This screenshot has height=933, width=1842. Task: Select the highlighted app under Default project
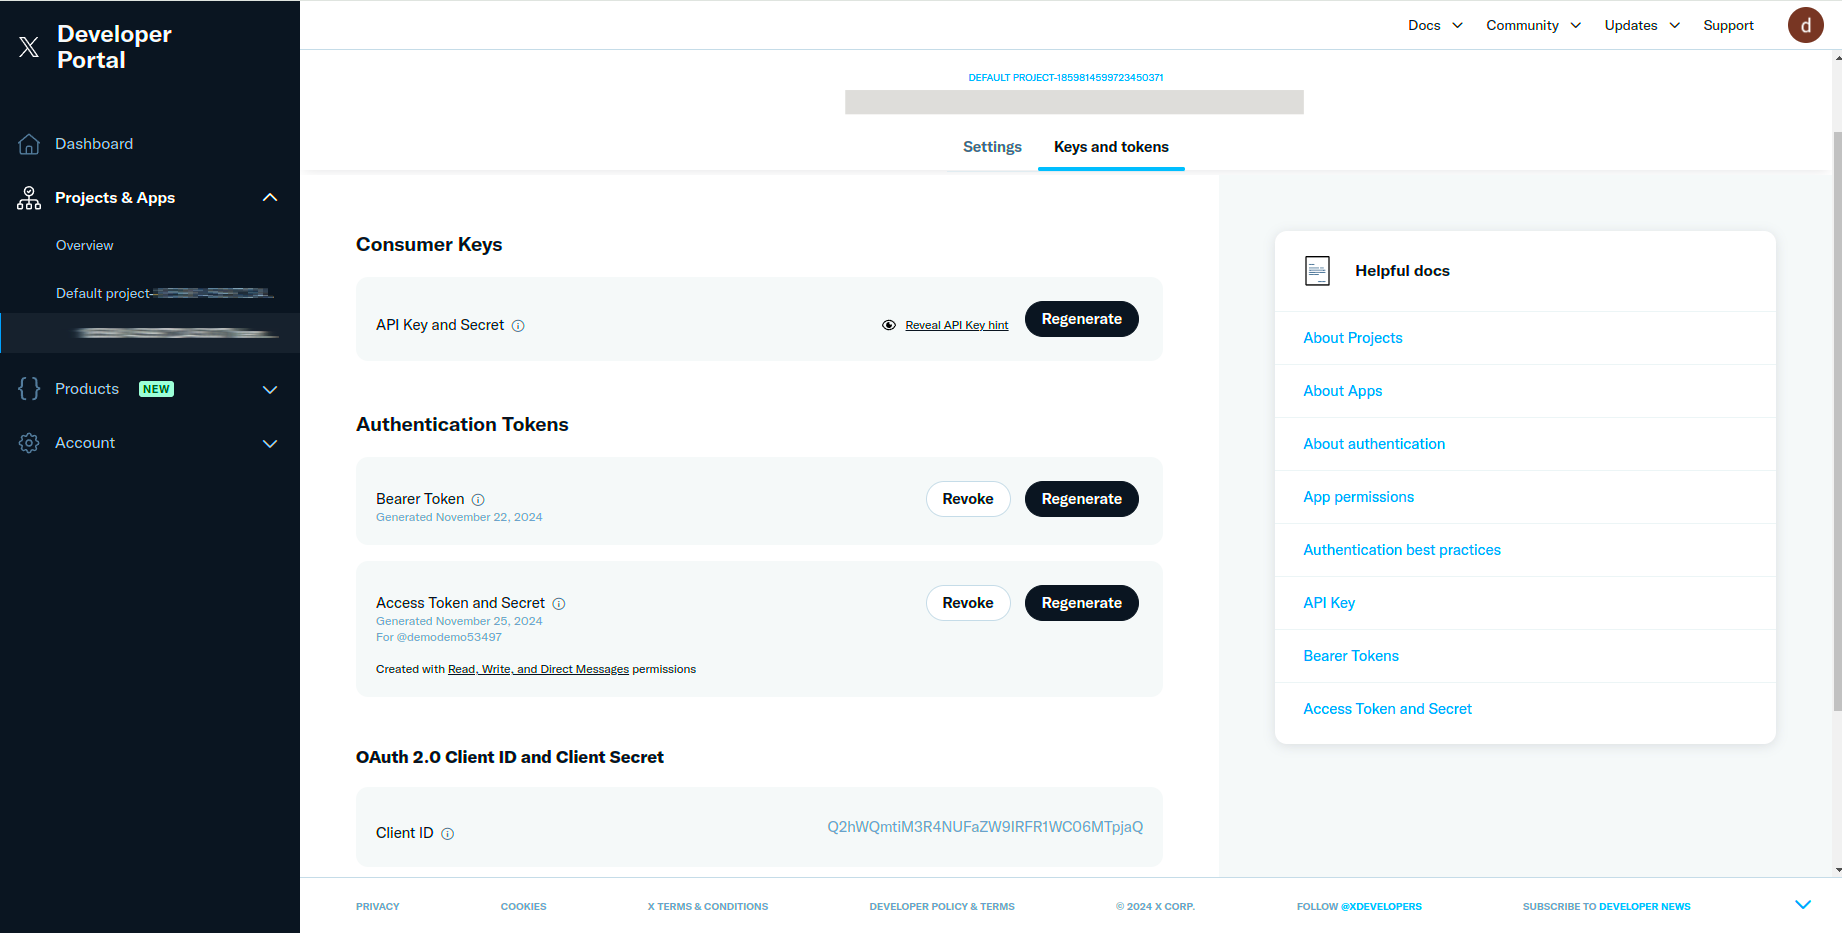click(x=150, y=333)
